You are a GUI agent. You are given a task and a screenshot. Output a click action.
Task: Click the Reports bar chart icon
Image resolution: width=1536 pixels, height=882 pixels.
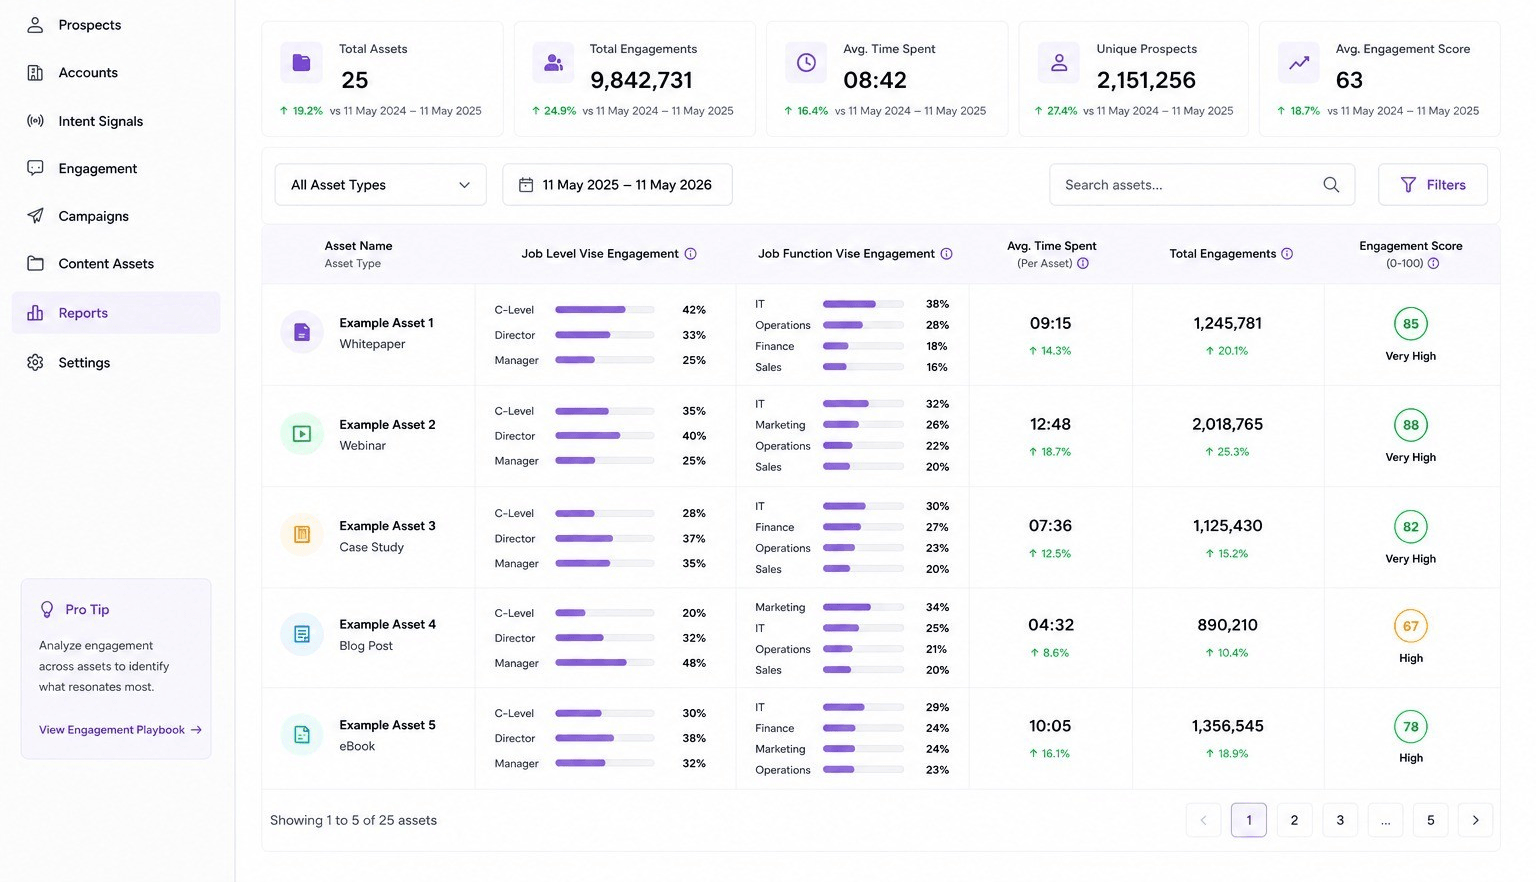coord(35,313)
